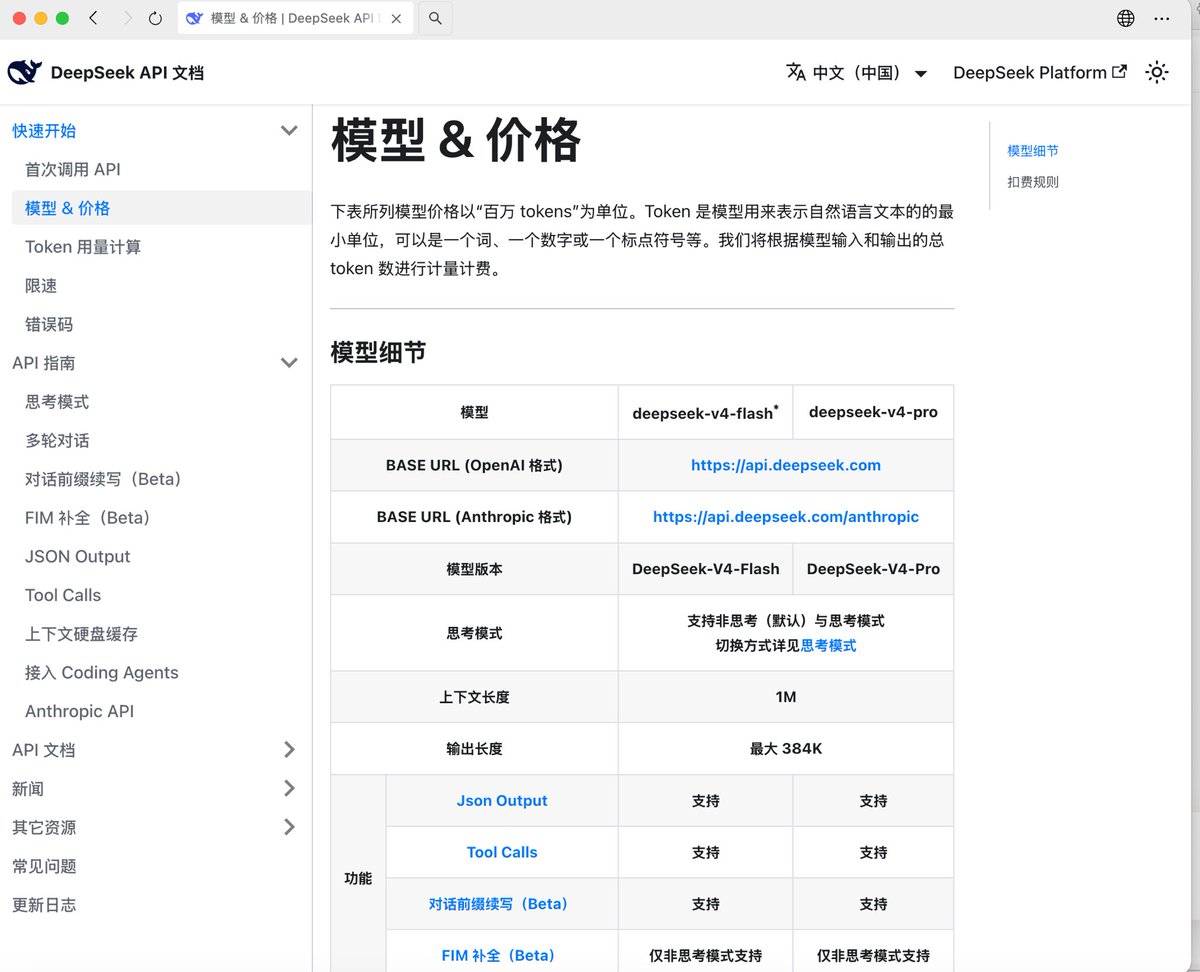Open the browser ellipsis menu
Image resolution: width=1200 pixels, height=972 pixels.
coord(1162,17)
